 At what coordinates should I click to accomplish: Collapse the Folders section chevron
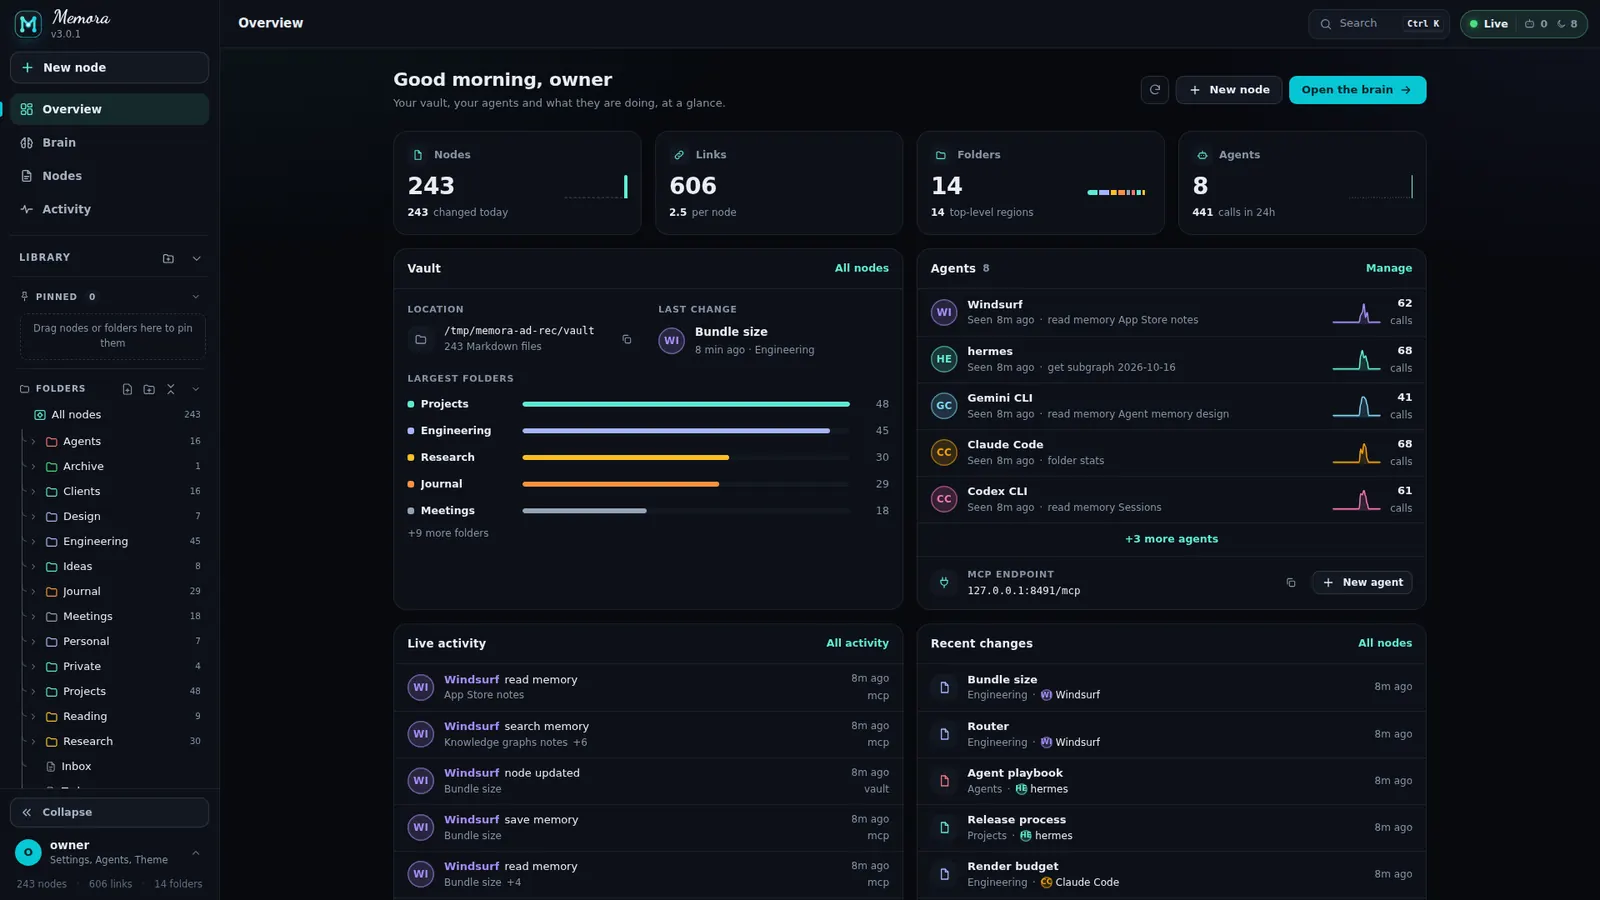point(196,389)
